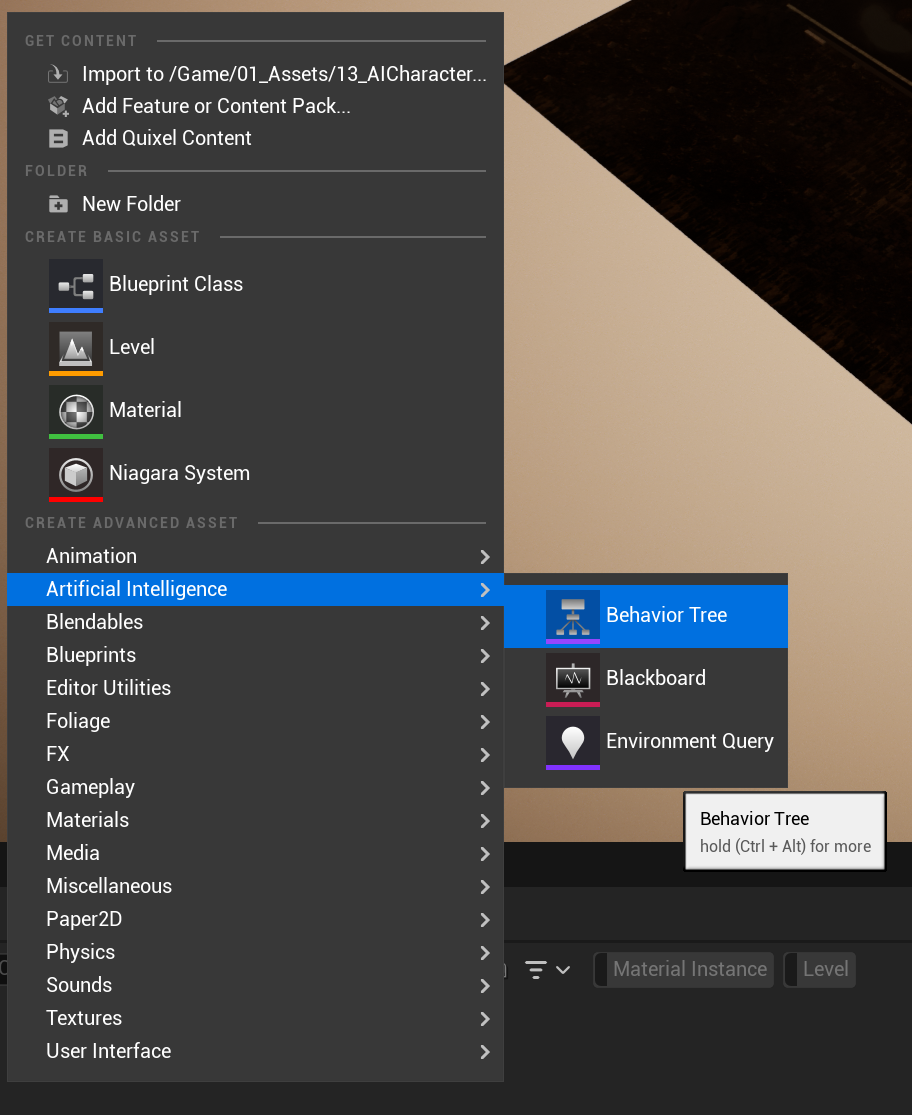Create a Blueprint Class asset

[255, 285]
